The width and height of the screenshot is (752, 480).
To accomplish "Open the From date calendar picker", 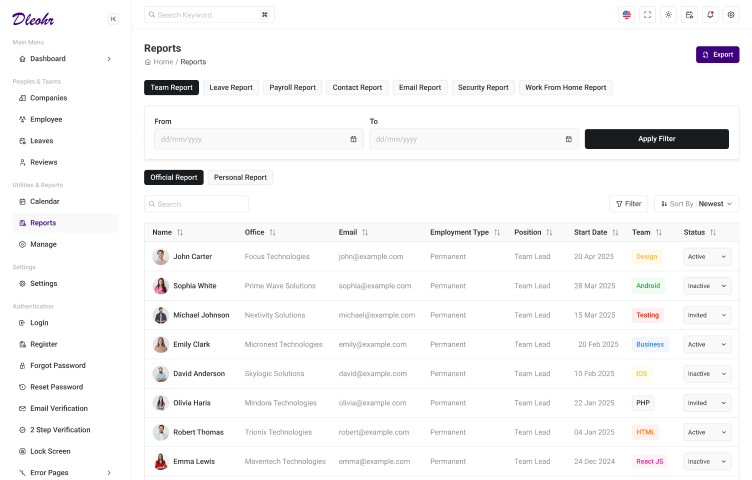I will [x=353, y=139].
